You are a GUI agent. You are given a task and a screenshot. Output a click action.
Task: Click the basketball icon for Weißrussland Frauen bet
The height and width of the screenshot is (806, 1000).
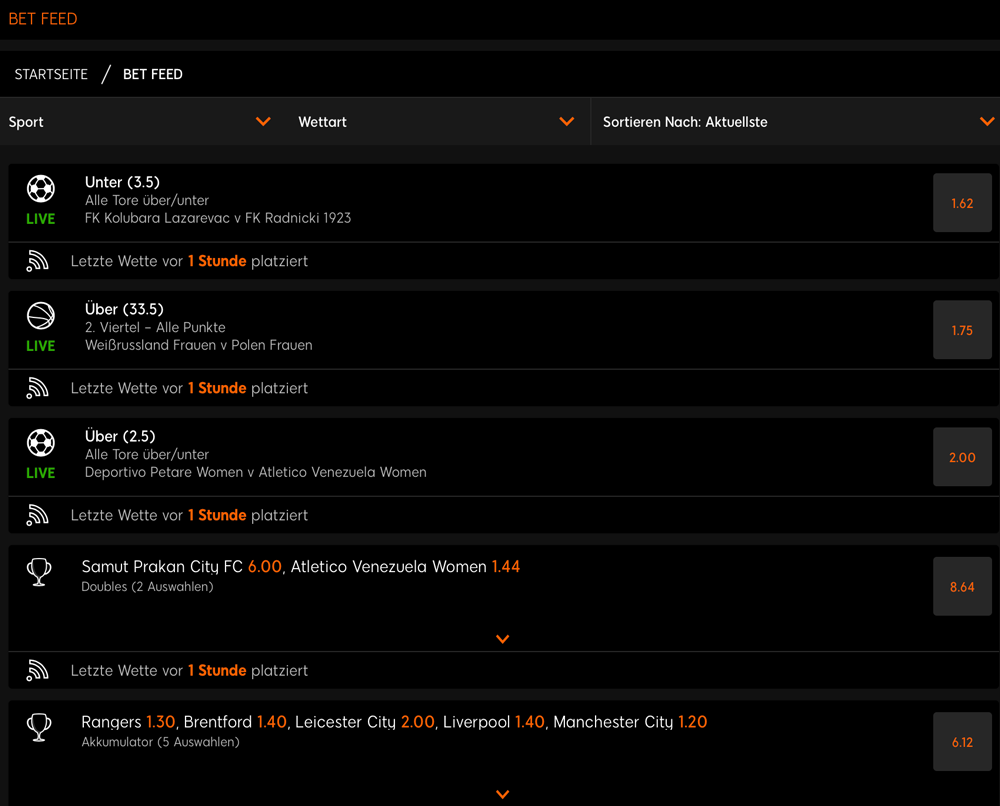tap(41, 316)
